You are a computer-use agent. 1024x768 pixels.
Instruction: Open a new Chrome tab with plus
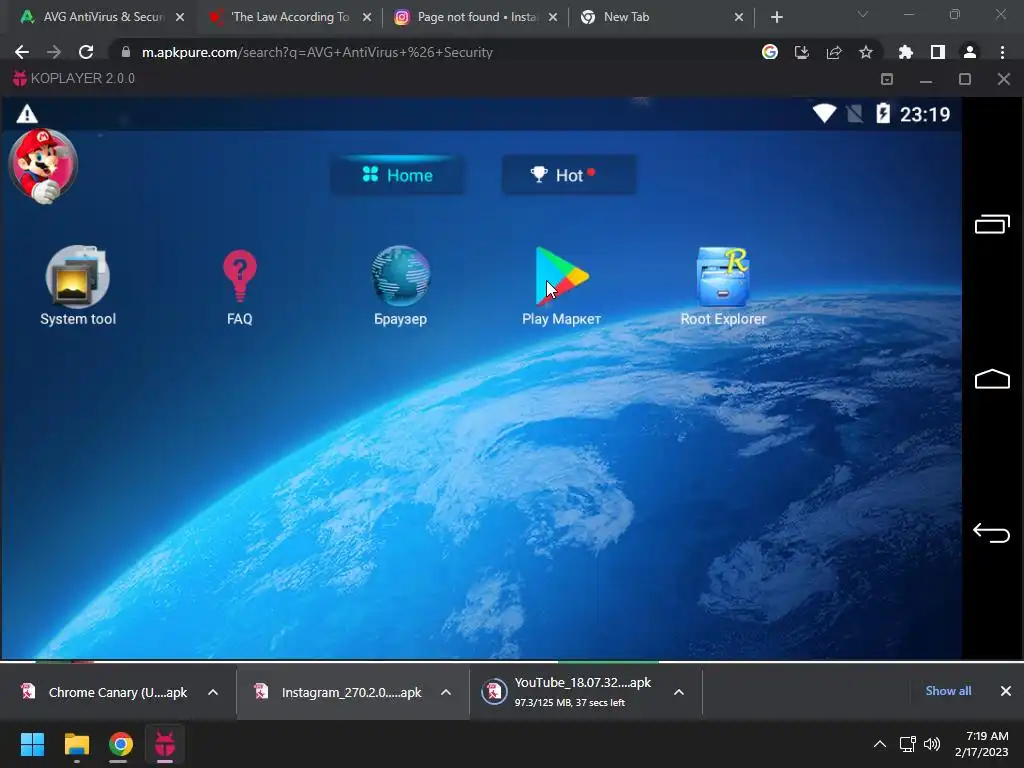[x=776, y=18]
